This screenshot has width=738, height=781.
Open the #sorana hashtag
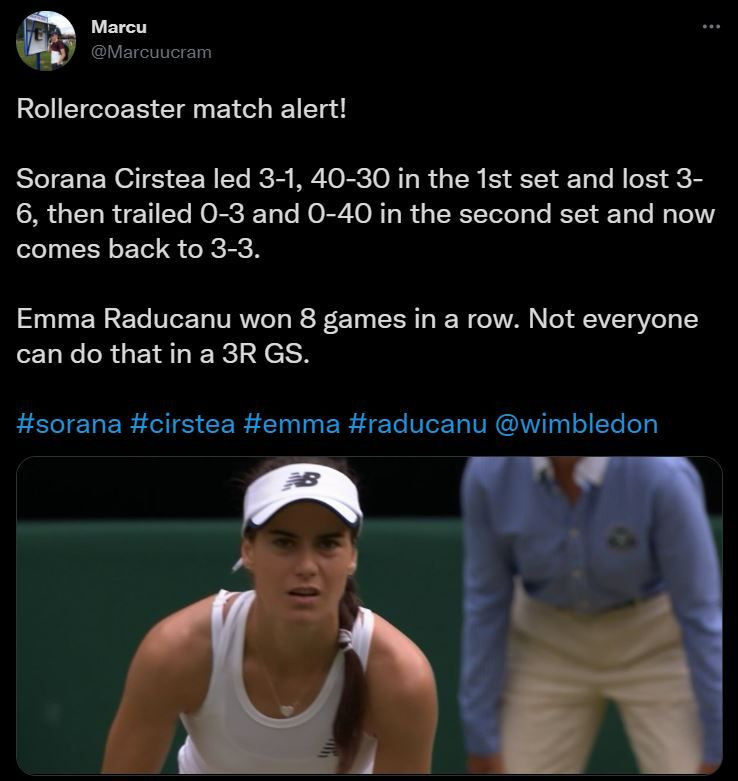click(68, 423)
